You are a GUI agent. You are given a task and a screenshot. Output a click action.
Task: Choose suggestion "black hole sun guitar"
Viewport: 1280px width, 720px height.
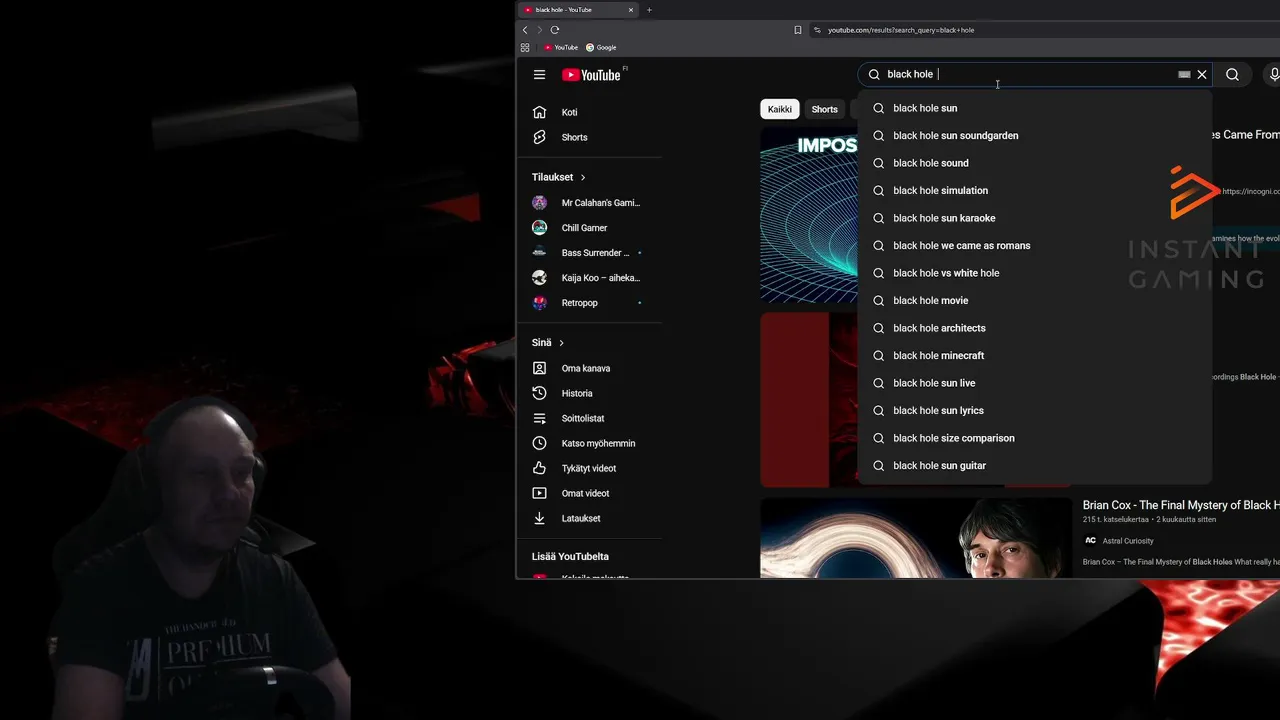click(x=1035, y=466)
